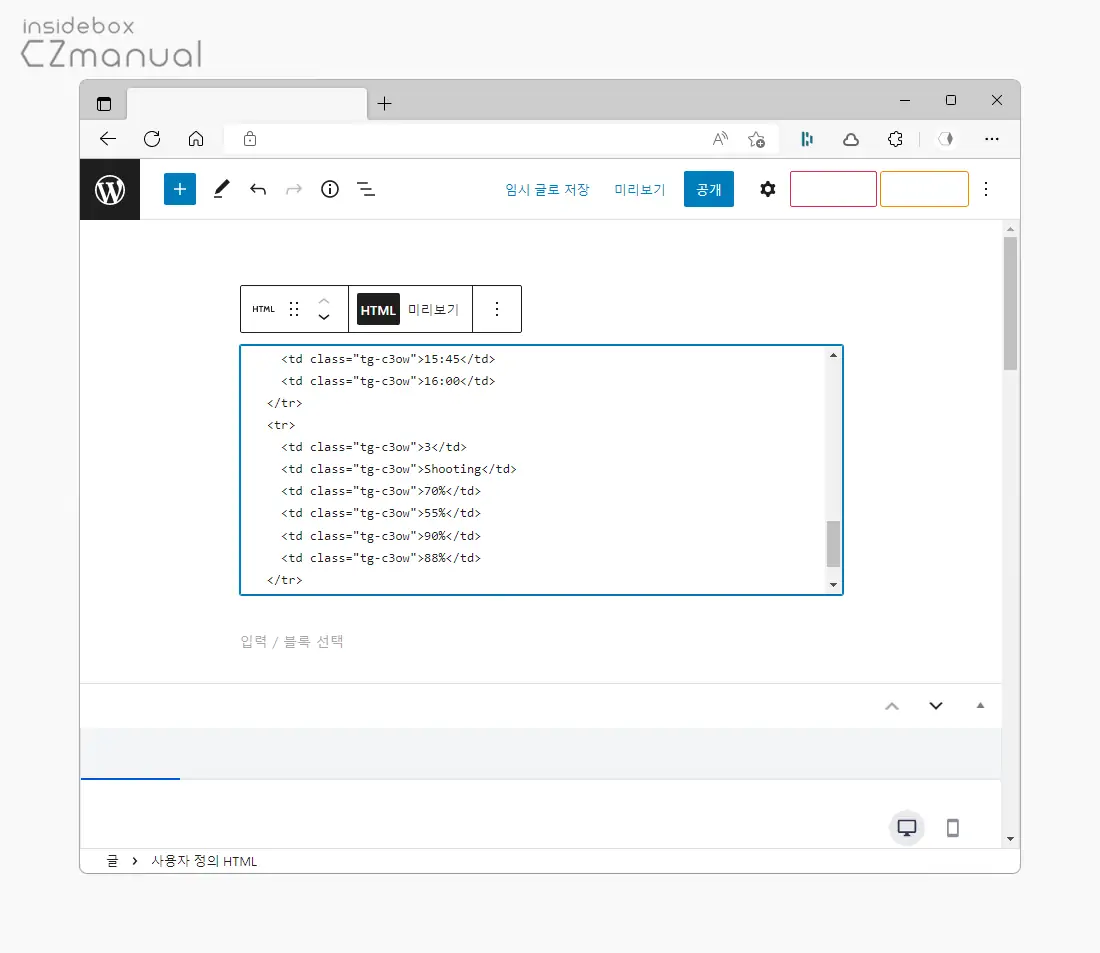Go back with browser back arrow

tap(107, 139)
